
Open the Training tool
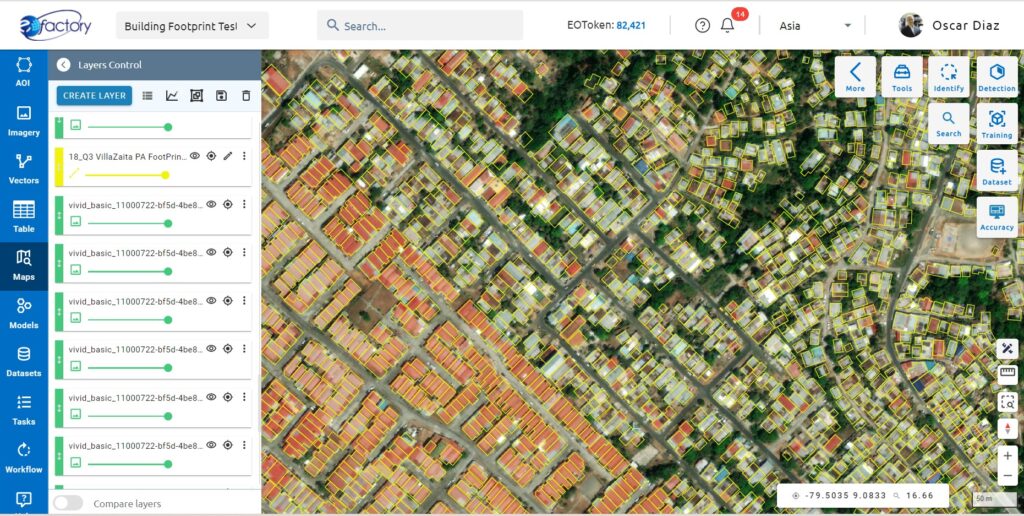[997, 124]
